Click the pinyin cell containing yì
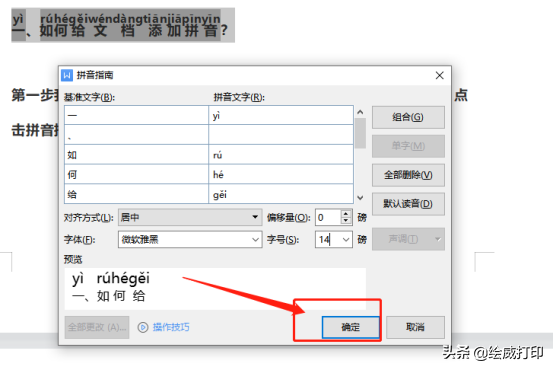Image resolution: width=554 pixels, height=370 pixels. 281,115
